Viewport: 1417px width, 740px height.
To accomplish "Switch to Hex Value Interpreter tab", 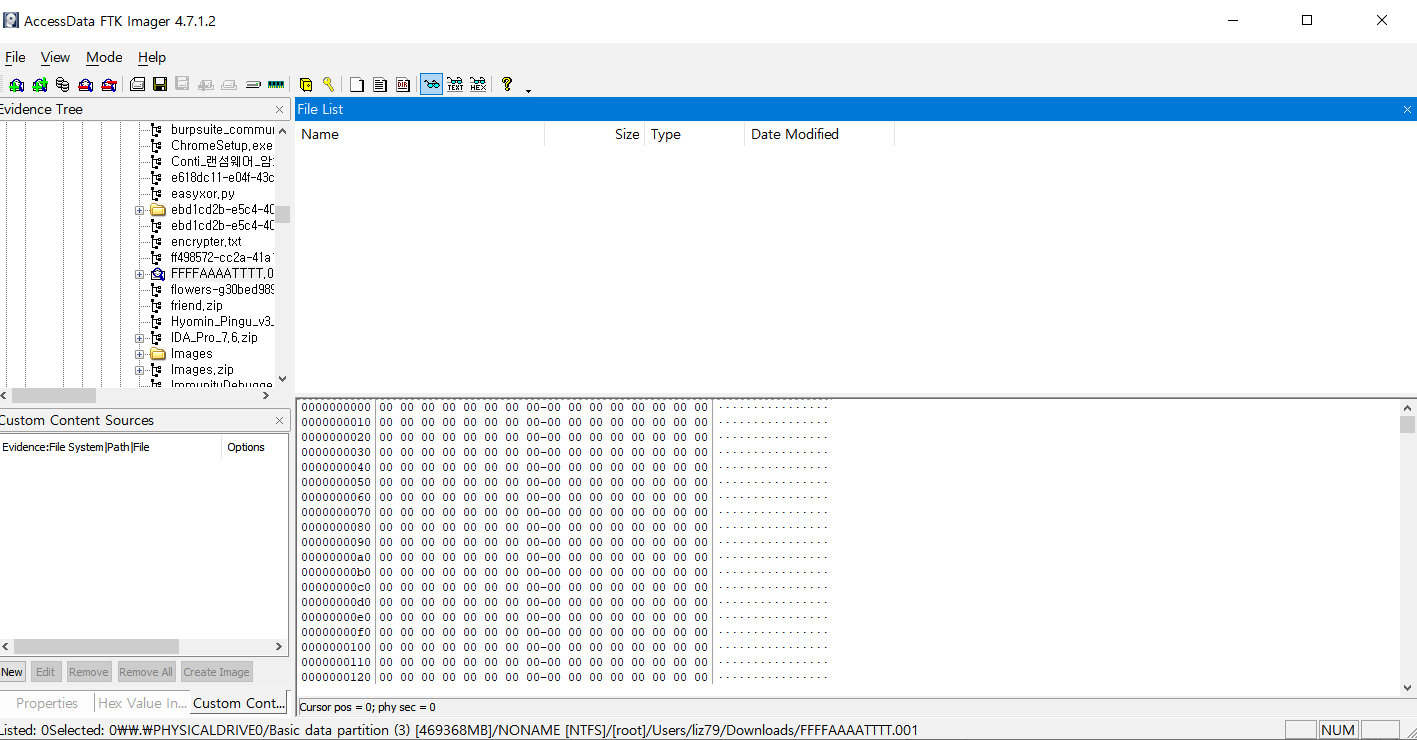I will tap(142, 703).
